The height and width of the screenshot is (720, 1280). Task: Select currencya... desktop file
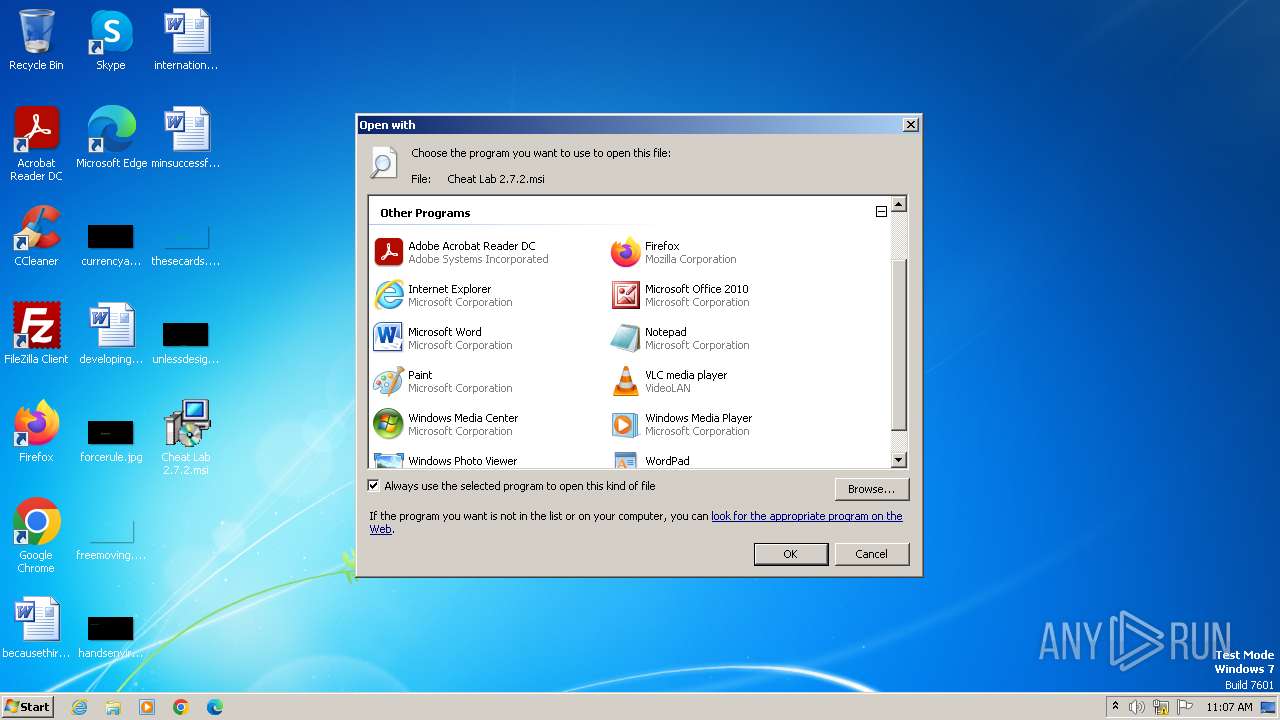coord(111,244)
